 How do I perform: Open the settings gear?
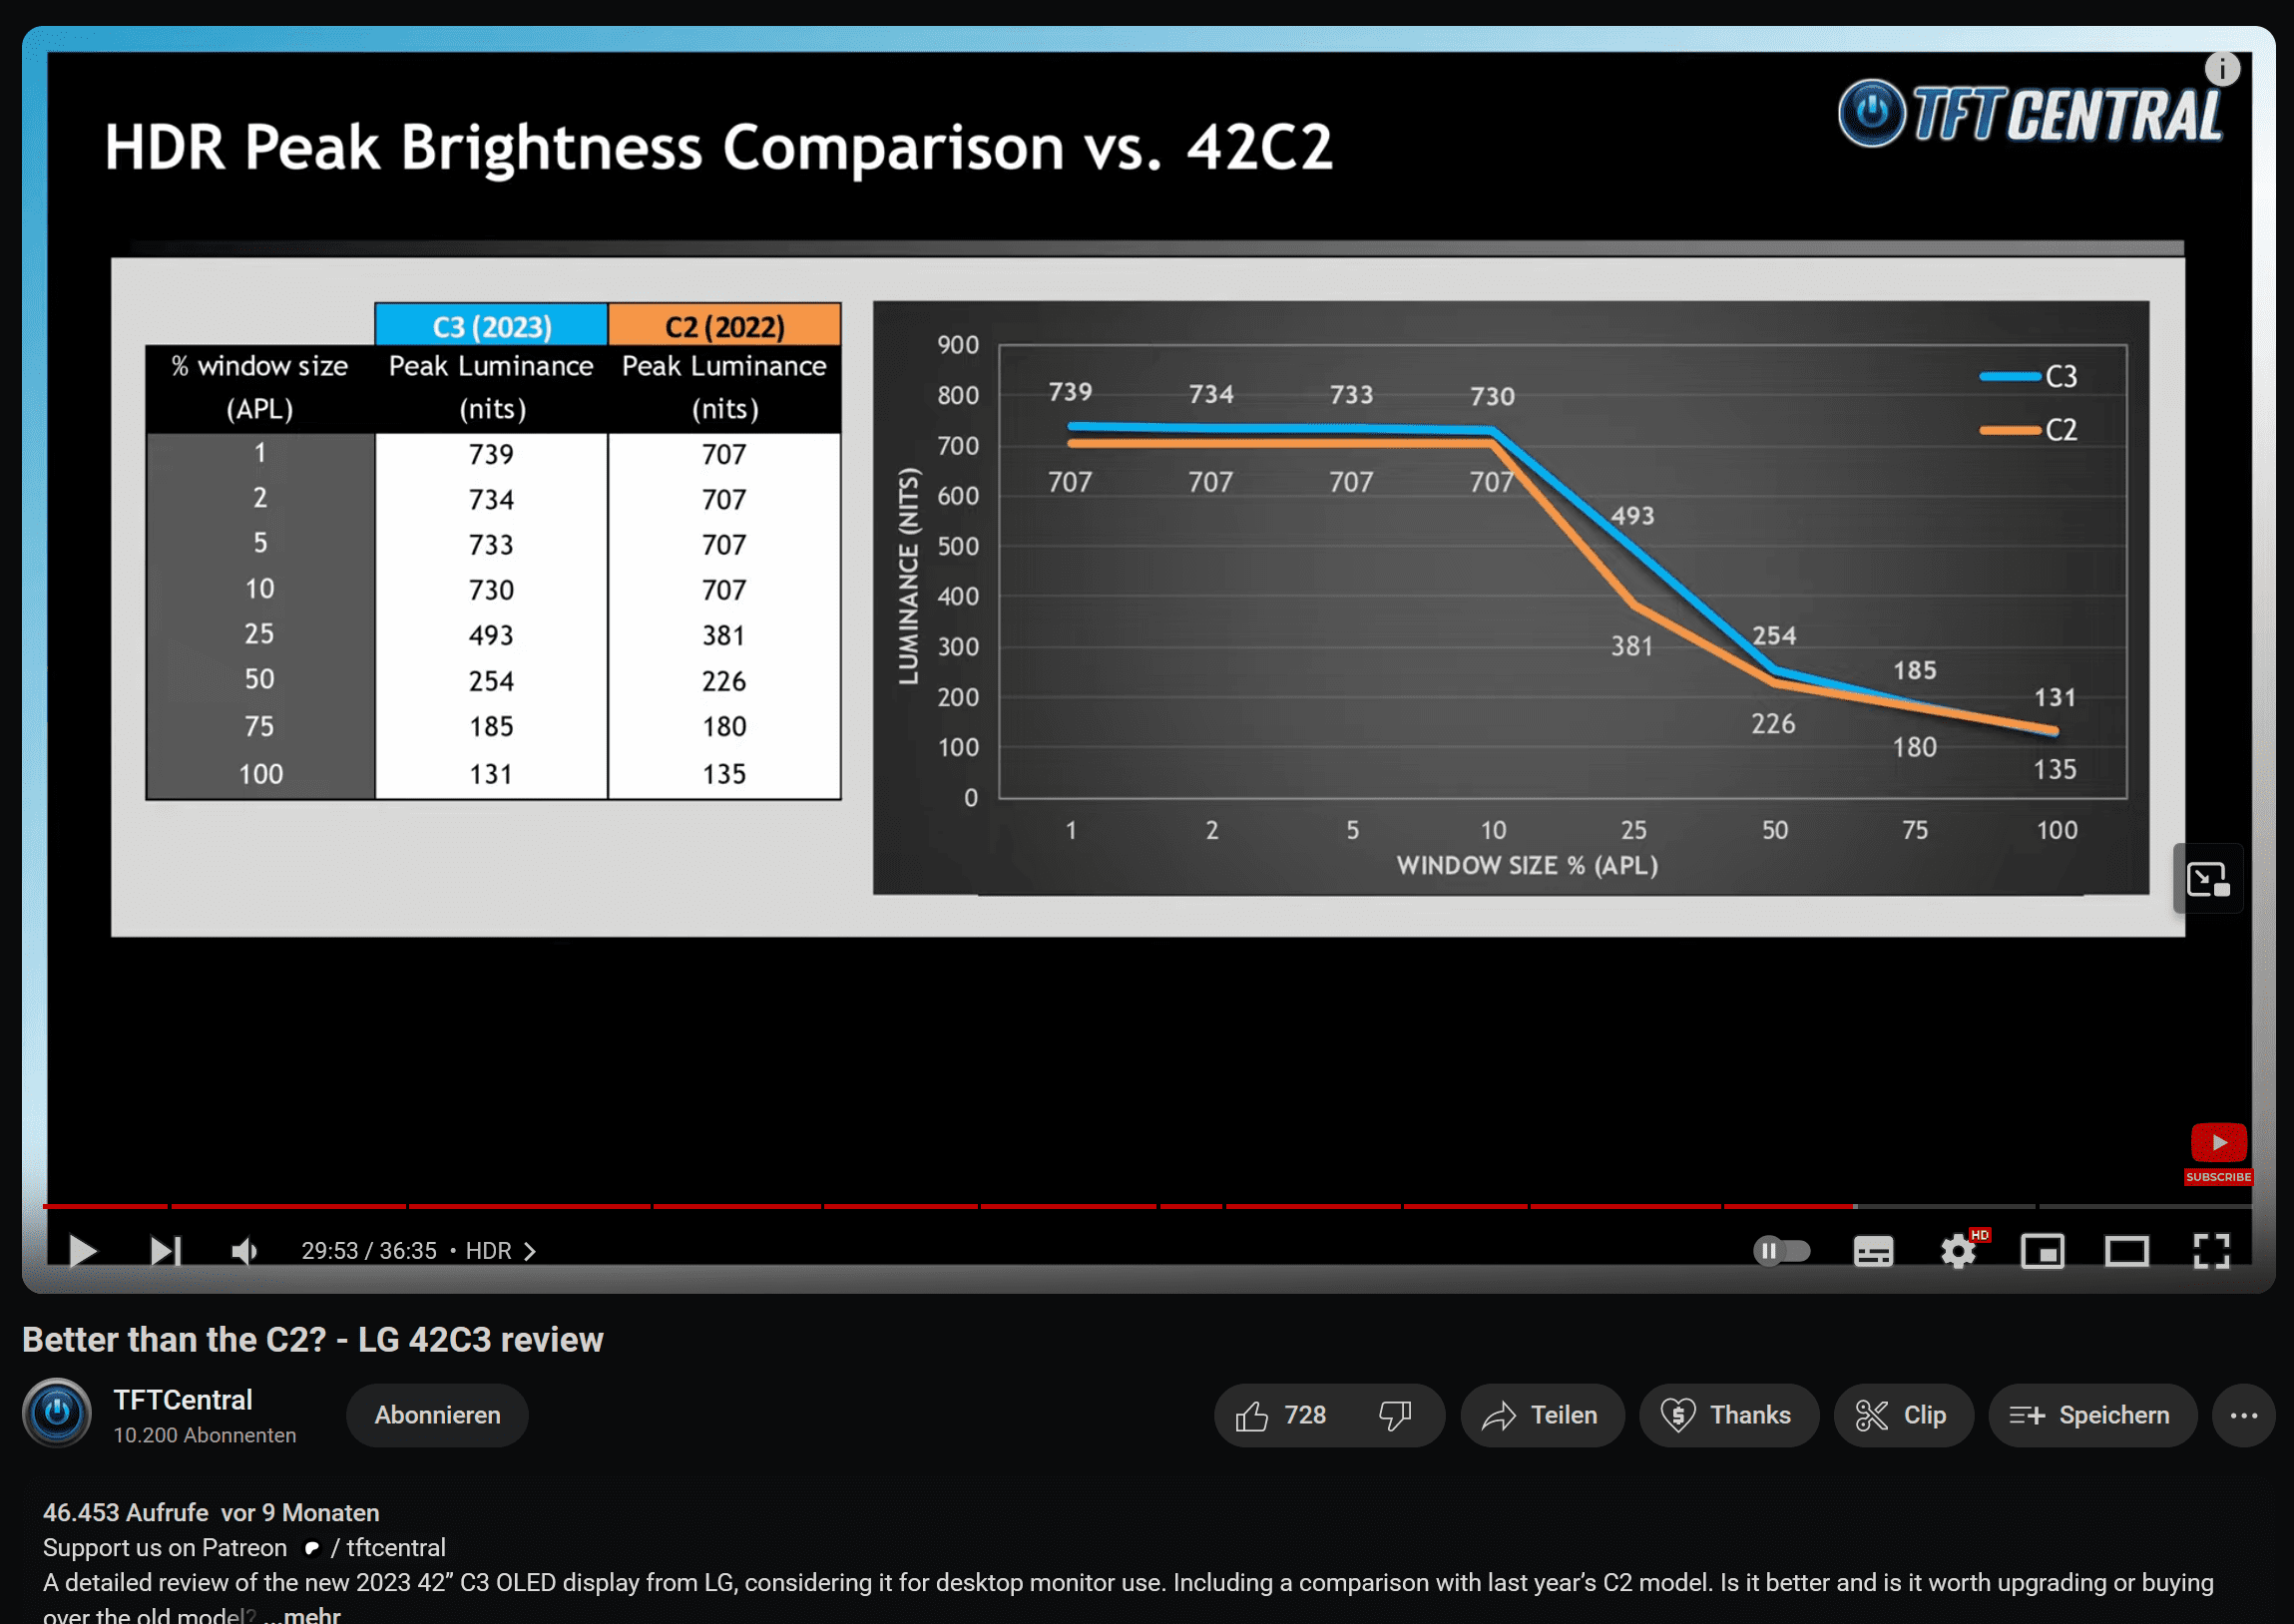tap(1957, 1251)
